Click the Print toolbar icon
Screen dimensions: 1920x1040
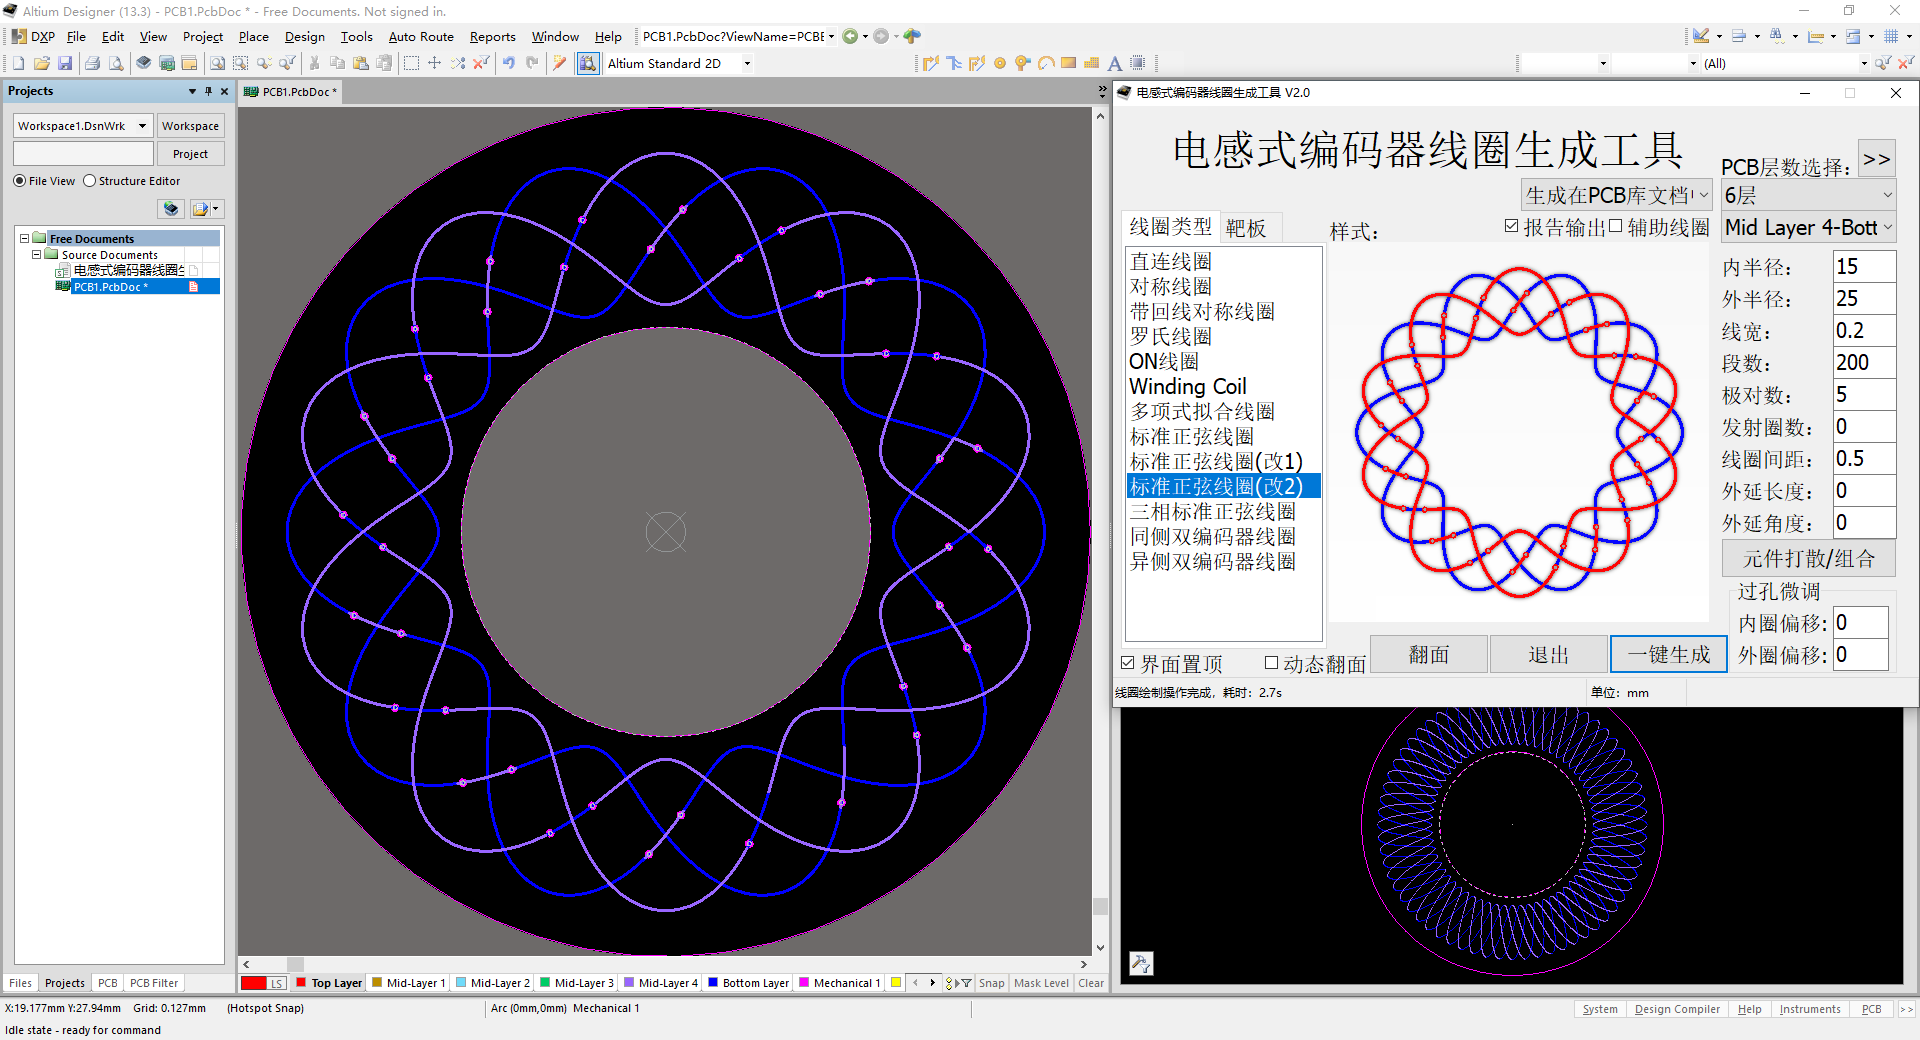click(92, 63)
